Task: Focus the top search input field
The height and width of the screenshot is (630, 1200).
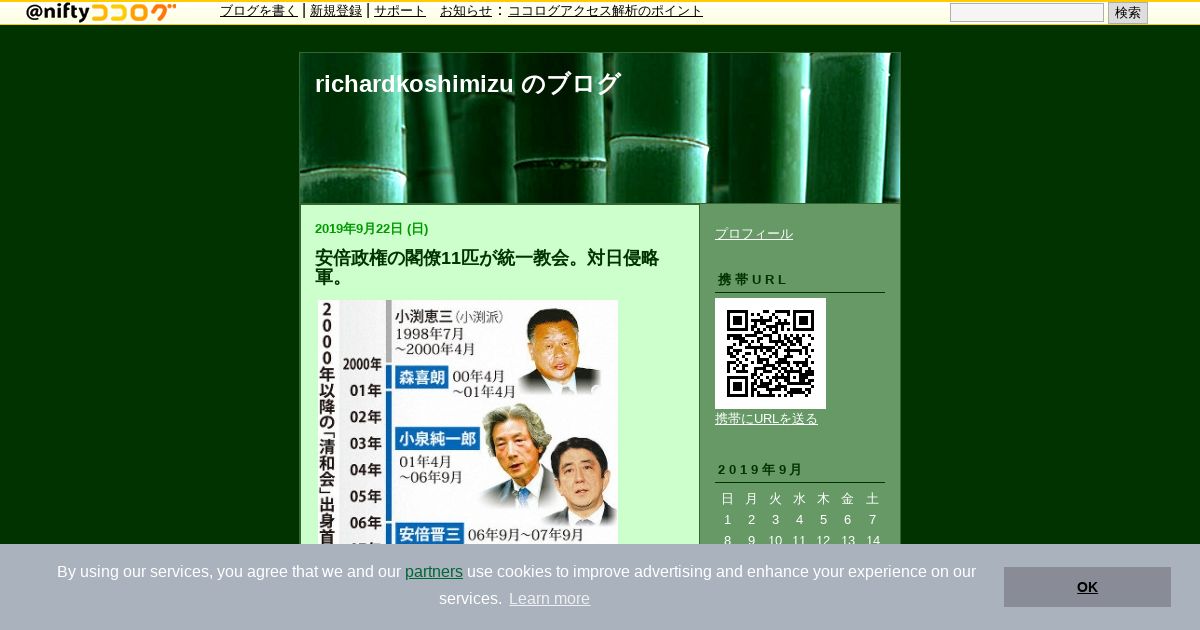Action: (1027, 13)
